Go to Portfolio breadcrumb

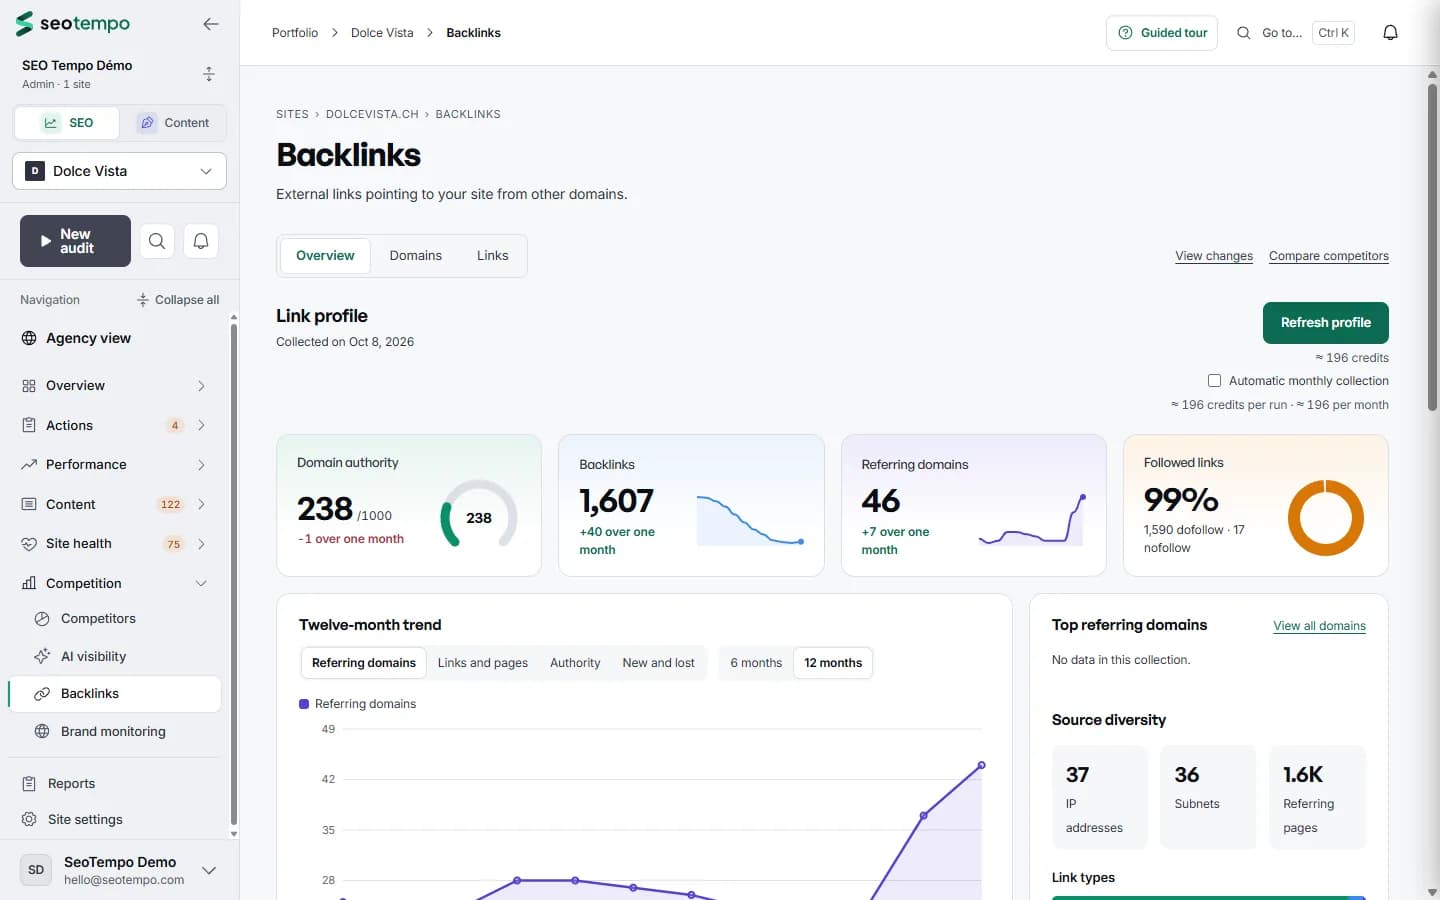pyautogui.click(x=295, y=33)
